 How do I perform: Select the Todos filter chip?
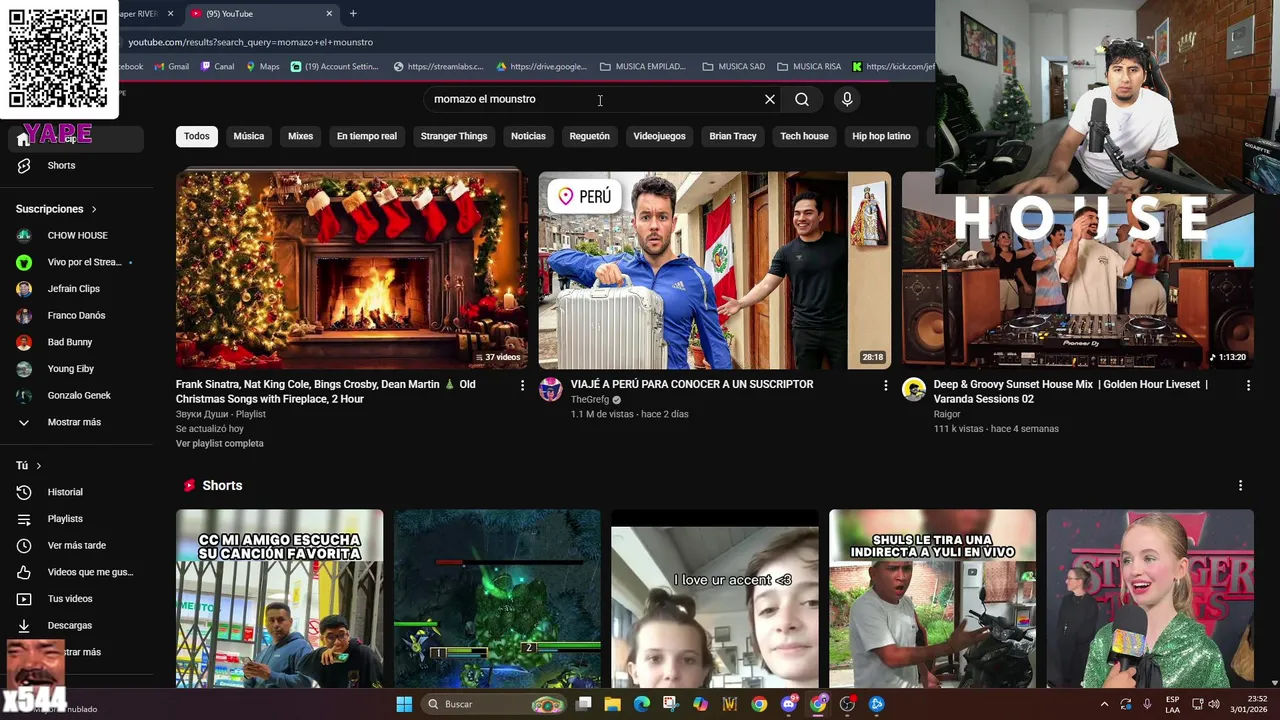[197, 136]
